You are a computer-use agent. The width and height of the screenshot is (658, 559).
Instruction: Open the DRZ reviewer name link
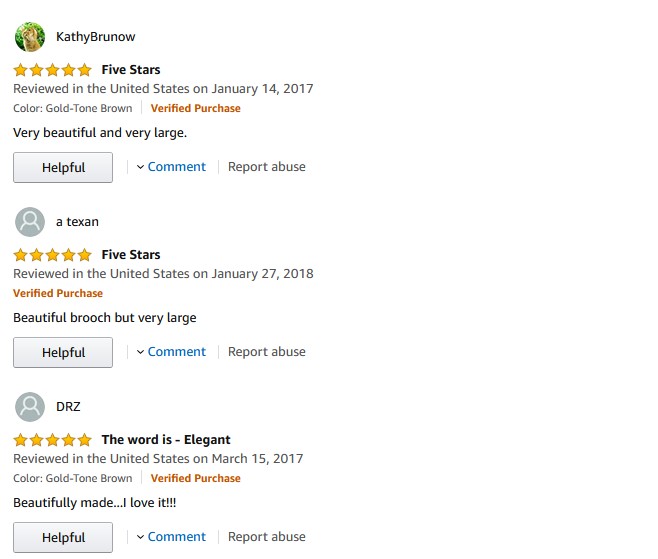pos(68,407)
